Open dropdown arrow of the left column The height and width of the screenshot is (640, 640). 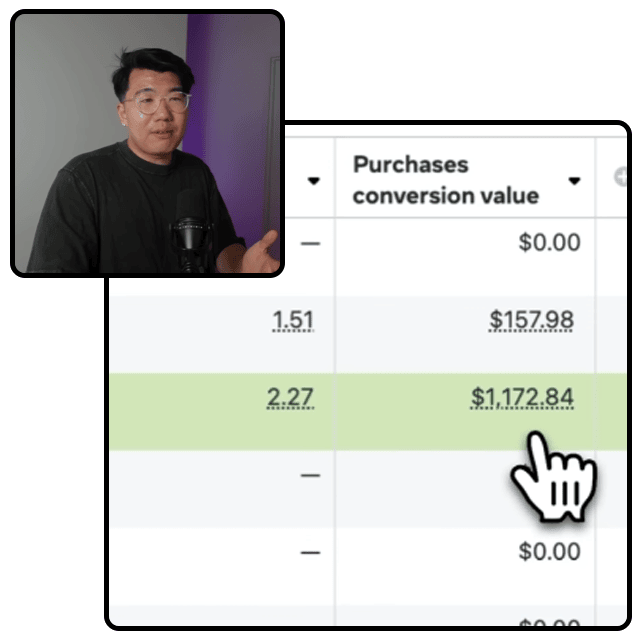coord(314,181)
